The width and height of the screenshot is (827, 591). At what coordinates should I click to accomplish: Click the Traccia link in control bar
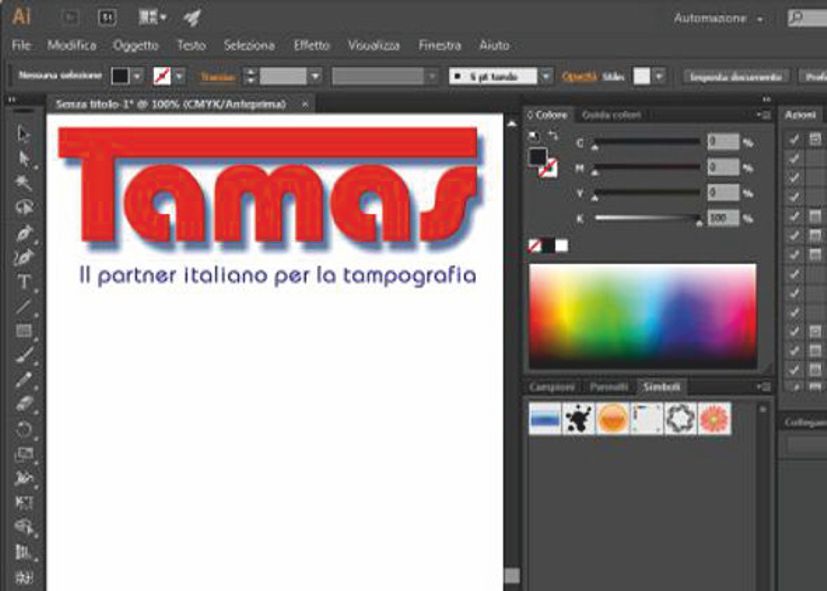[218, 77]
